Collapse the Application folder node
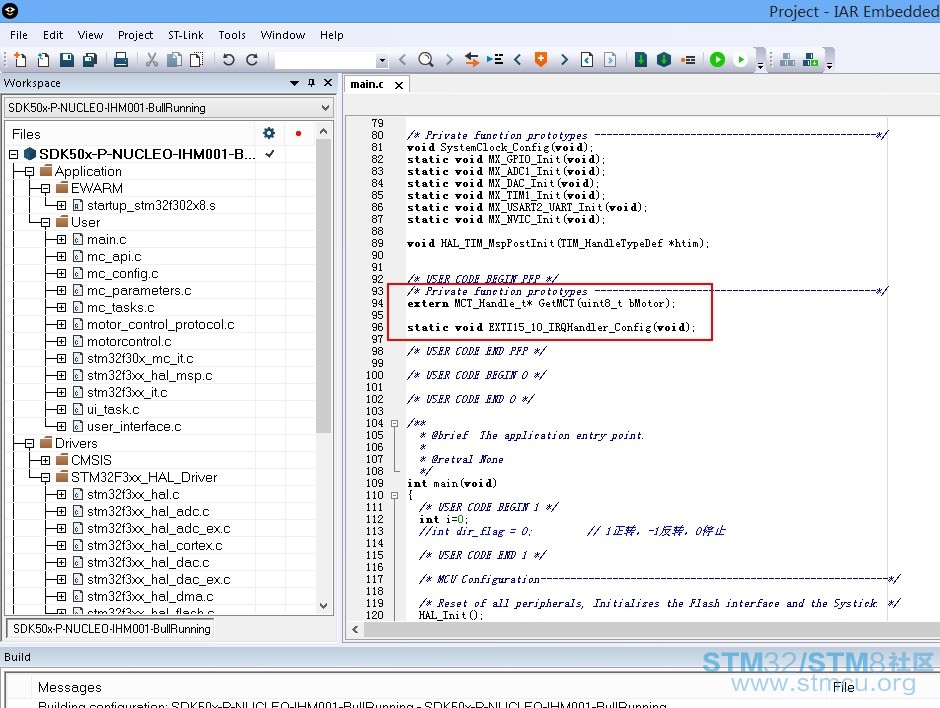 click(x=29, y=171)
